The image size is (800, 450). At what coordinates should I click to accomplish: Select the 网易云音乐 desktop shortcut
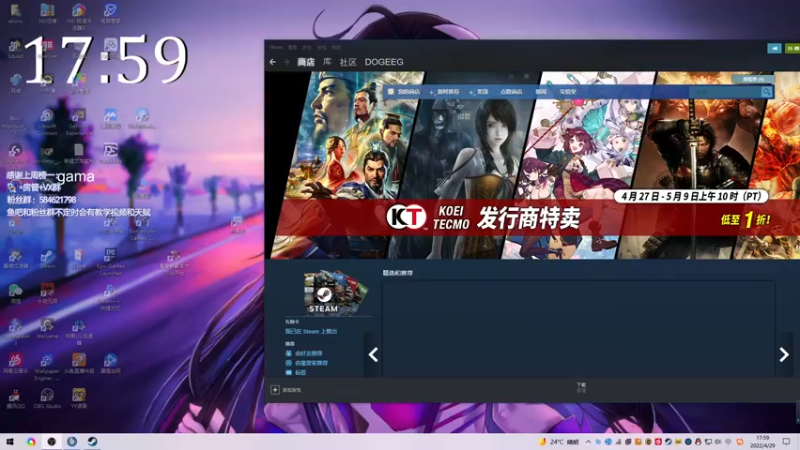15,364
